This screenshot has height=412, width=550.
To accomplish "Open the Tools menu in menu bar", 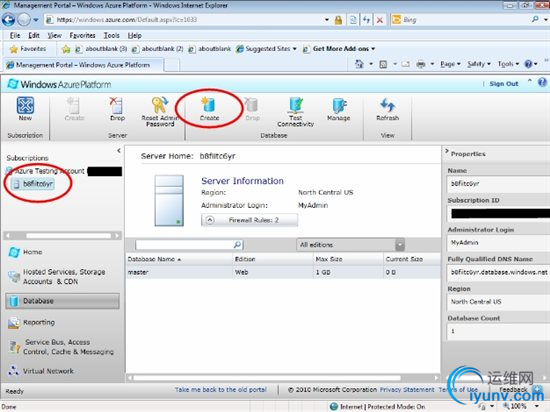I will pyautogui.click(x=112, y=35).
